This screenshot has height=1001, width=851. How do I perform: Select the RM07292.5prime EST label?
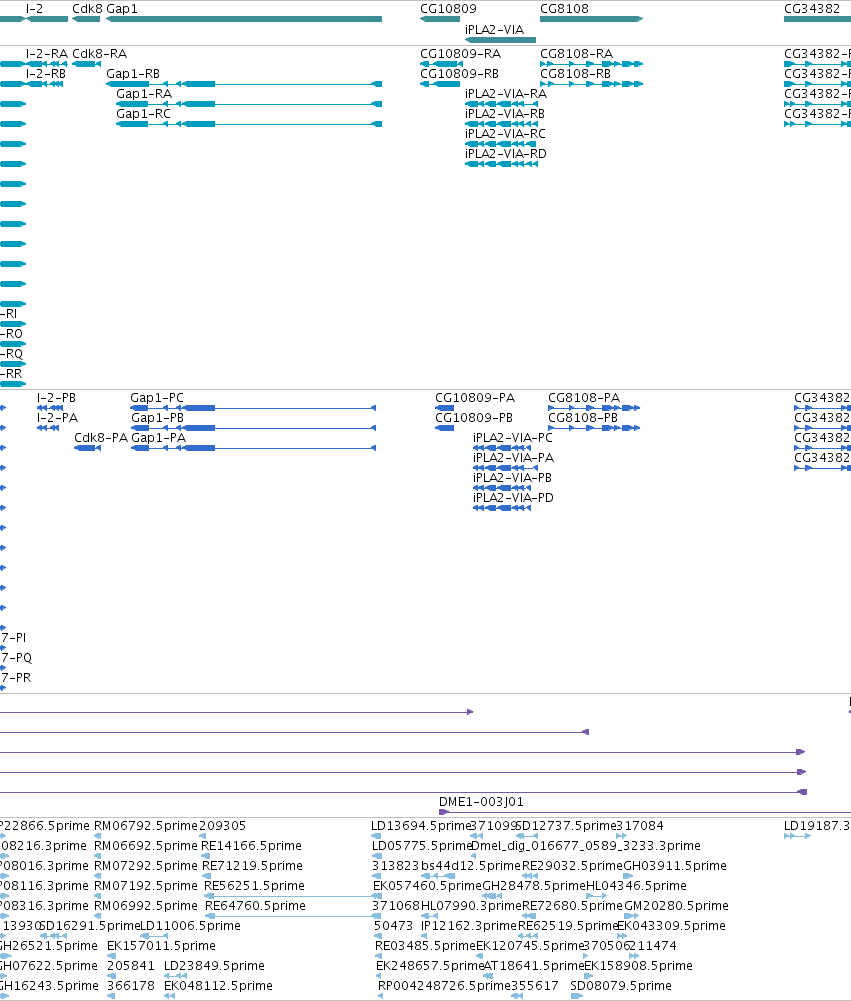[x=146, y=866]
